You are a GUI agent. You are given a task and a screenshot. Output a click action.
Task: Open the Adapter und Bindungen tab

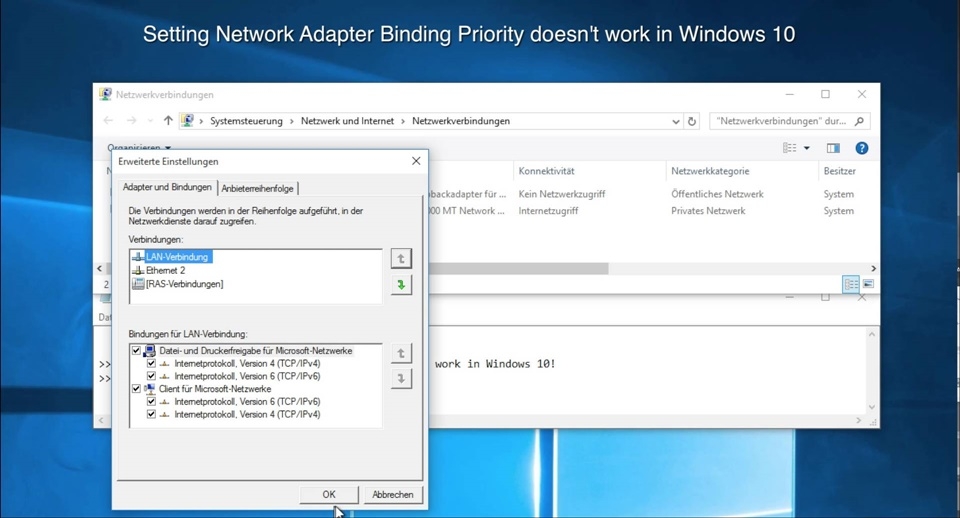(x=167, y=187)
